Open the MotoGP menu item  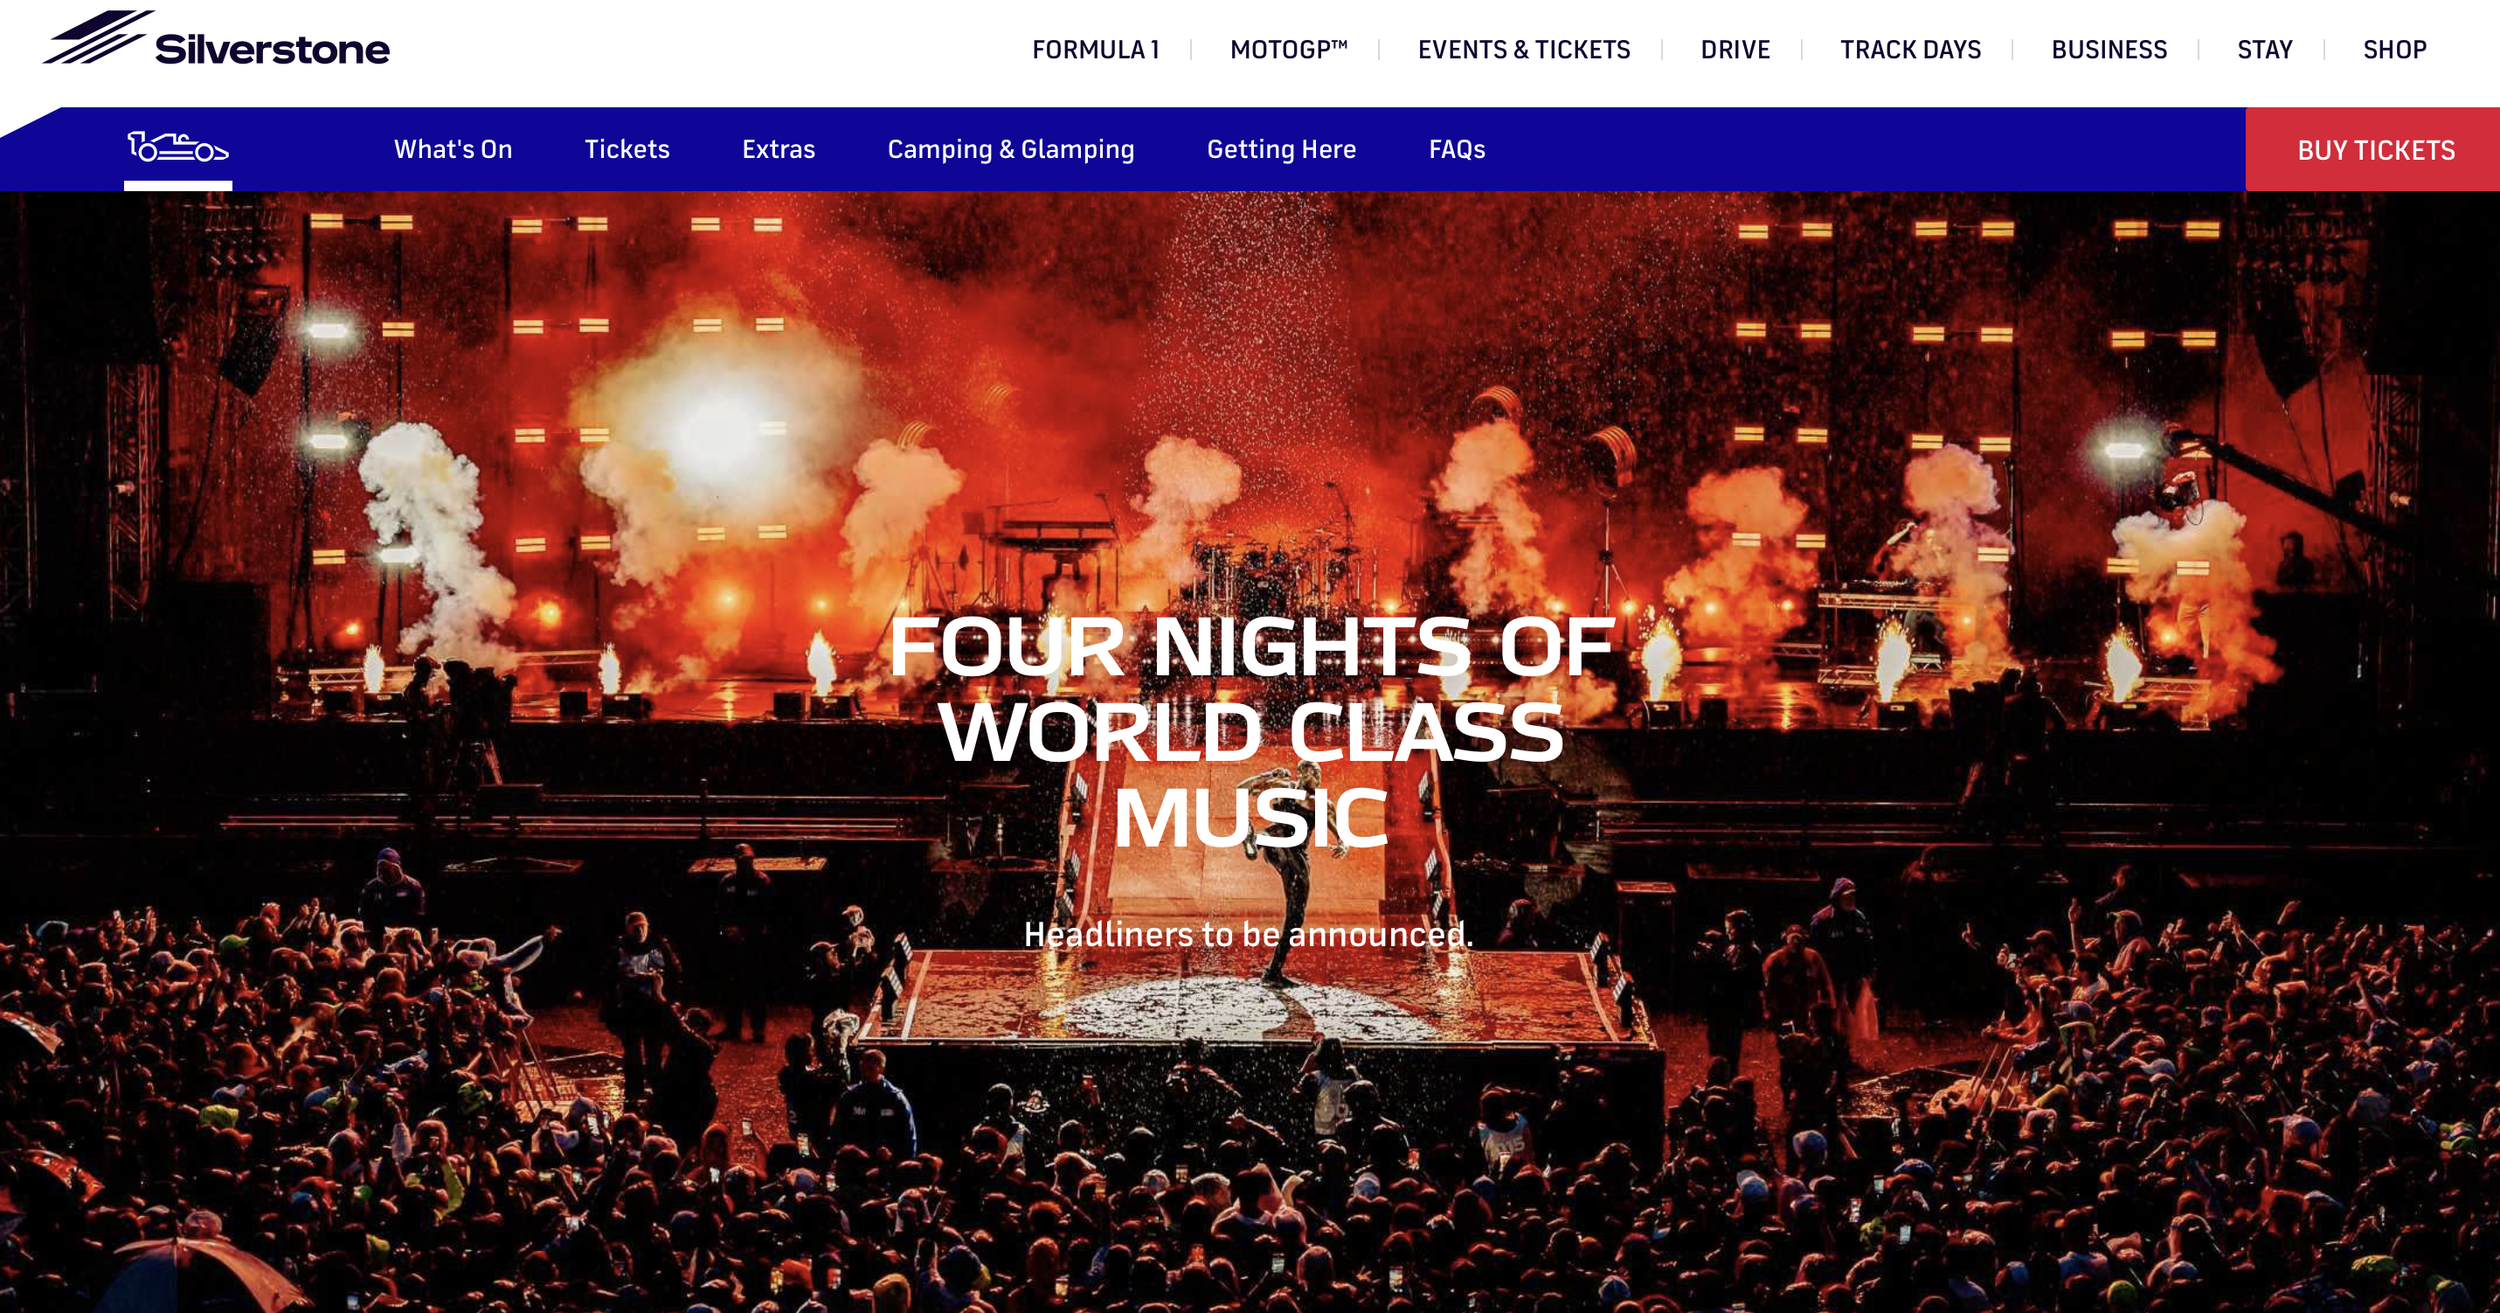coord(1289,49)
